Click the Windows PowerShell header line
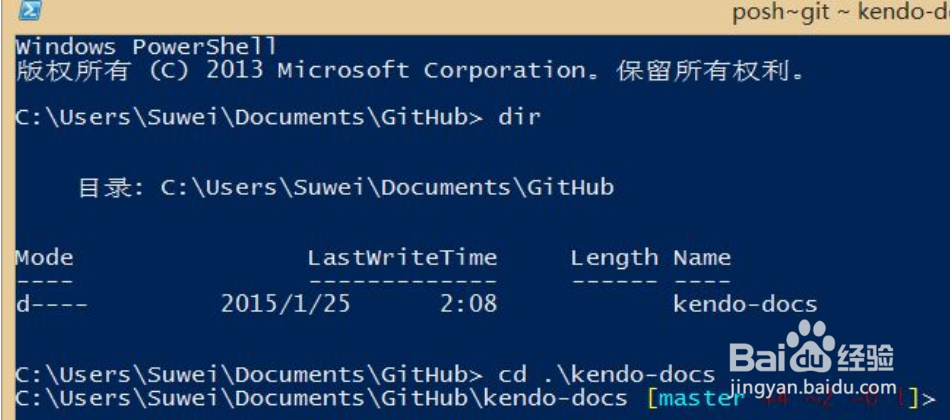Viewport: 950px width, 420px height. (x=146, y=47)
